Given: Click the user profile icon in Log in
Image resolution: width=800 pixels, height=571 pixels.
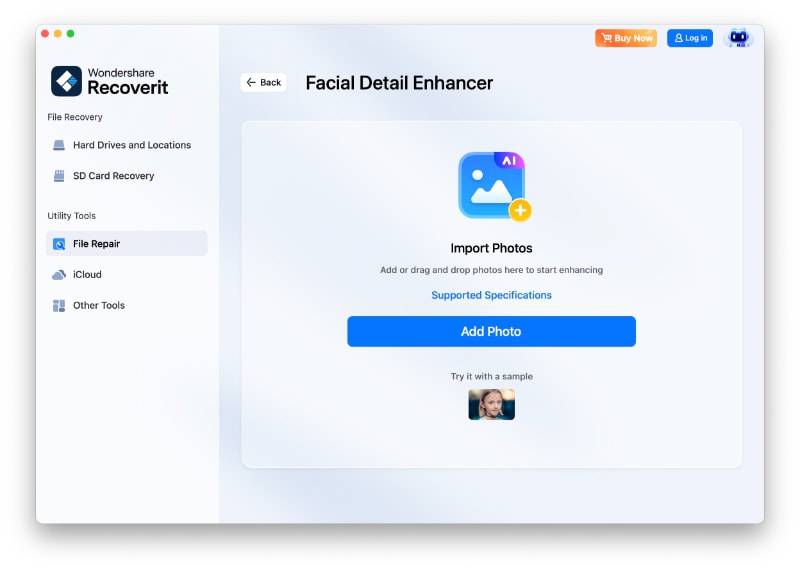Looking at the screenshot, I should click(x=678, y=38).
